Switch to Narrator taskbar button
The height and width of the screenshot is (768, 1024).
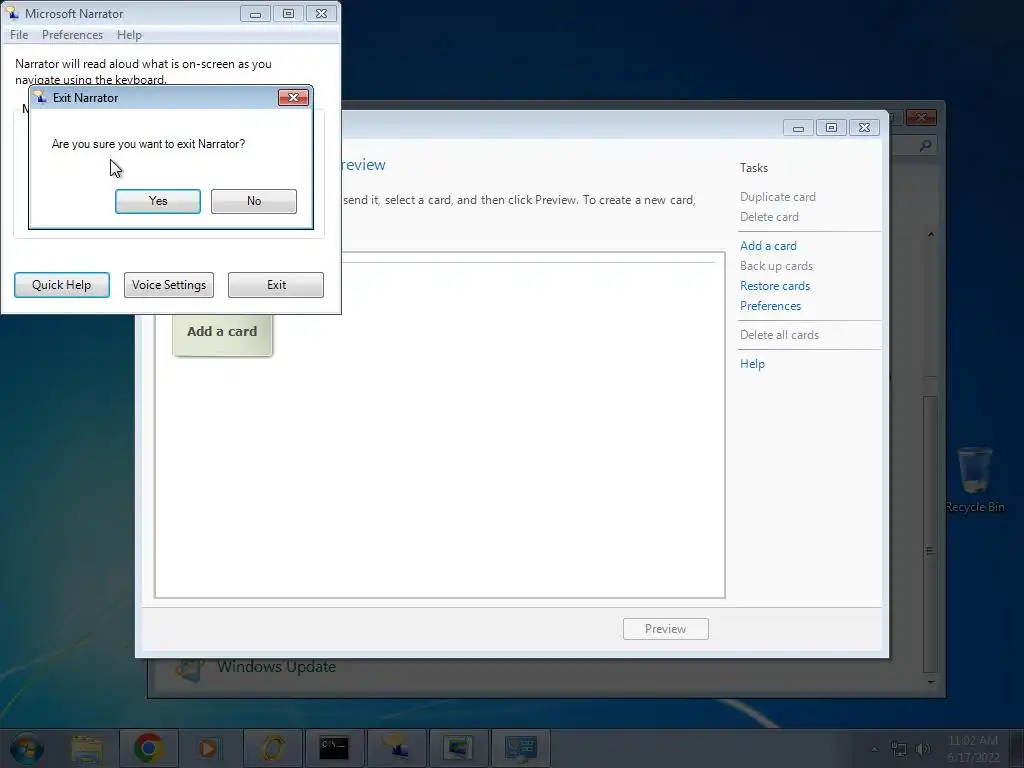[x=396, y=748]
